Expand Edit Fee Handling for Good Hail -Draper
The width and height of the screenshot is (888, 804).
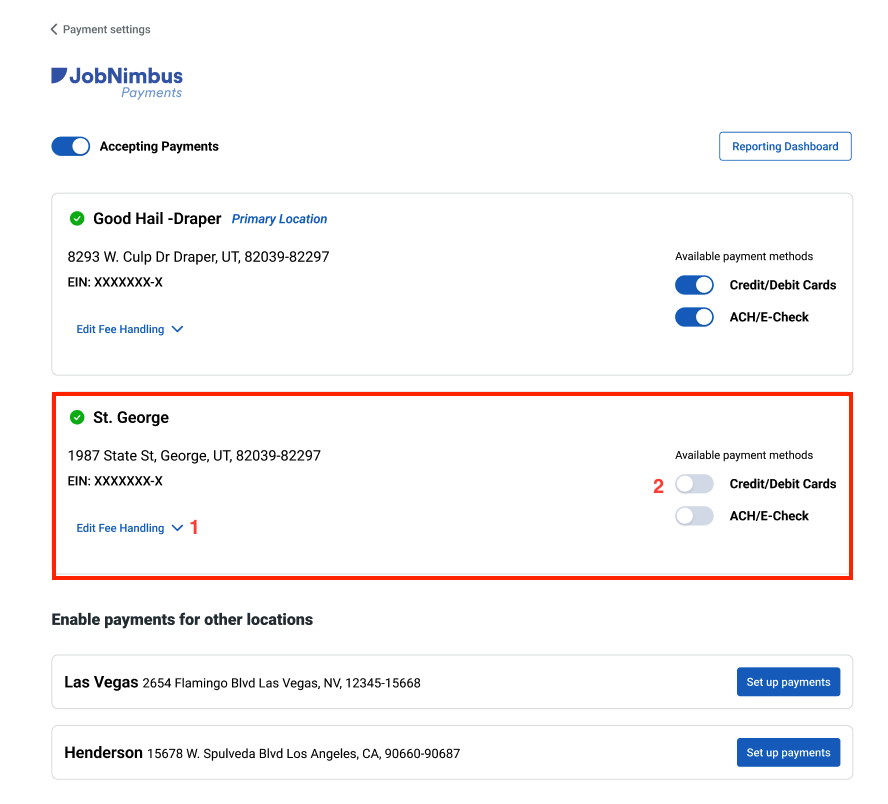pos(122,329)
